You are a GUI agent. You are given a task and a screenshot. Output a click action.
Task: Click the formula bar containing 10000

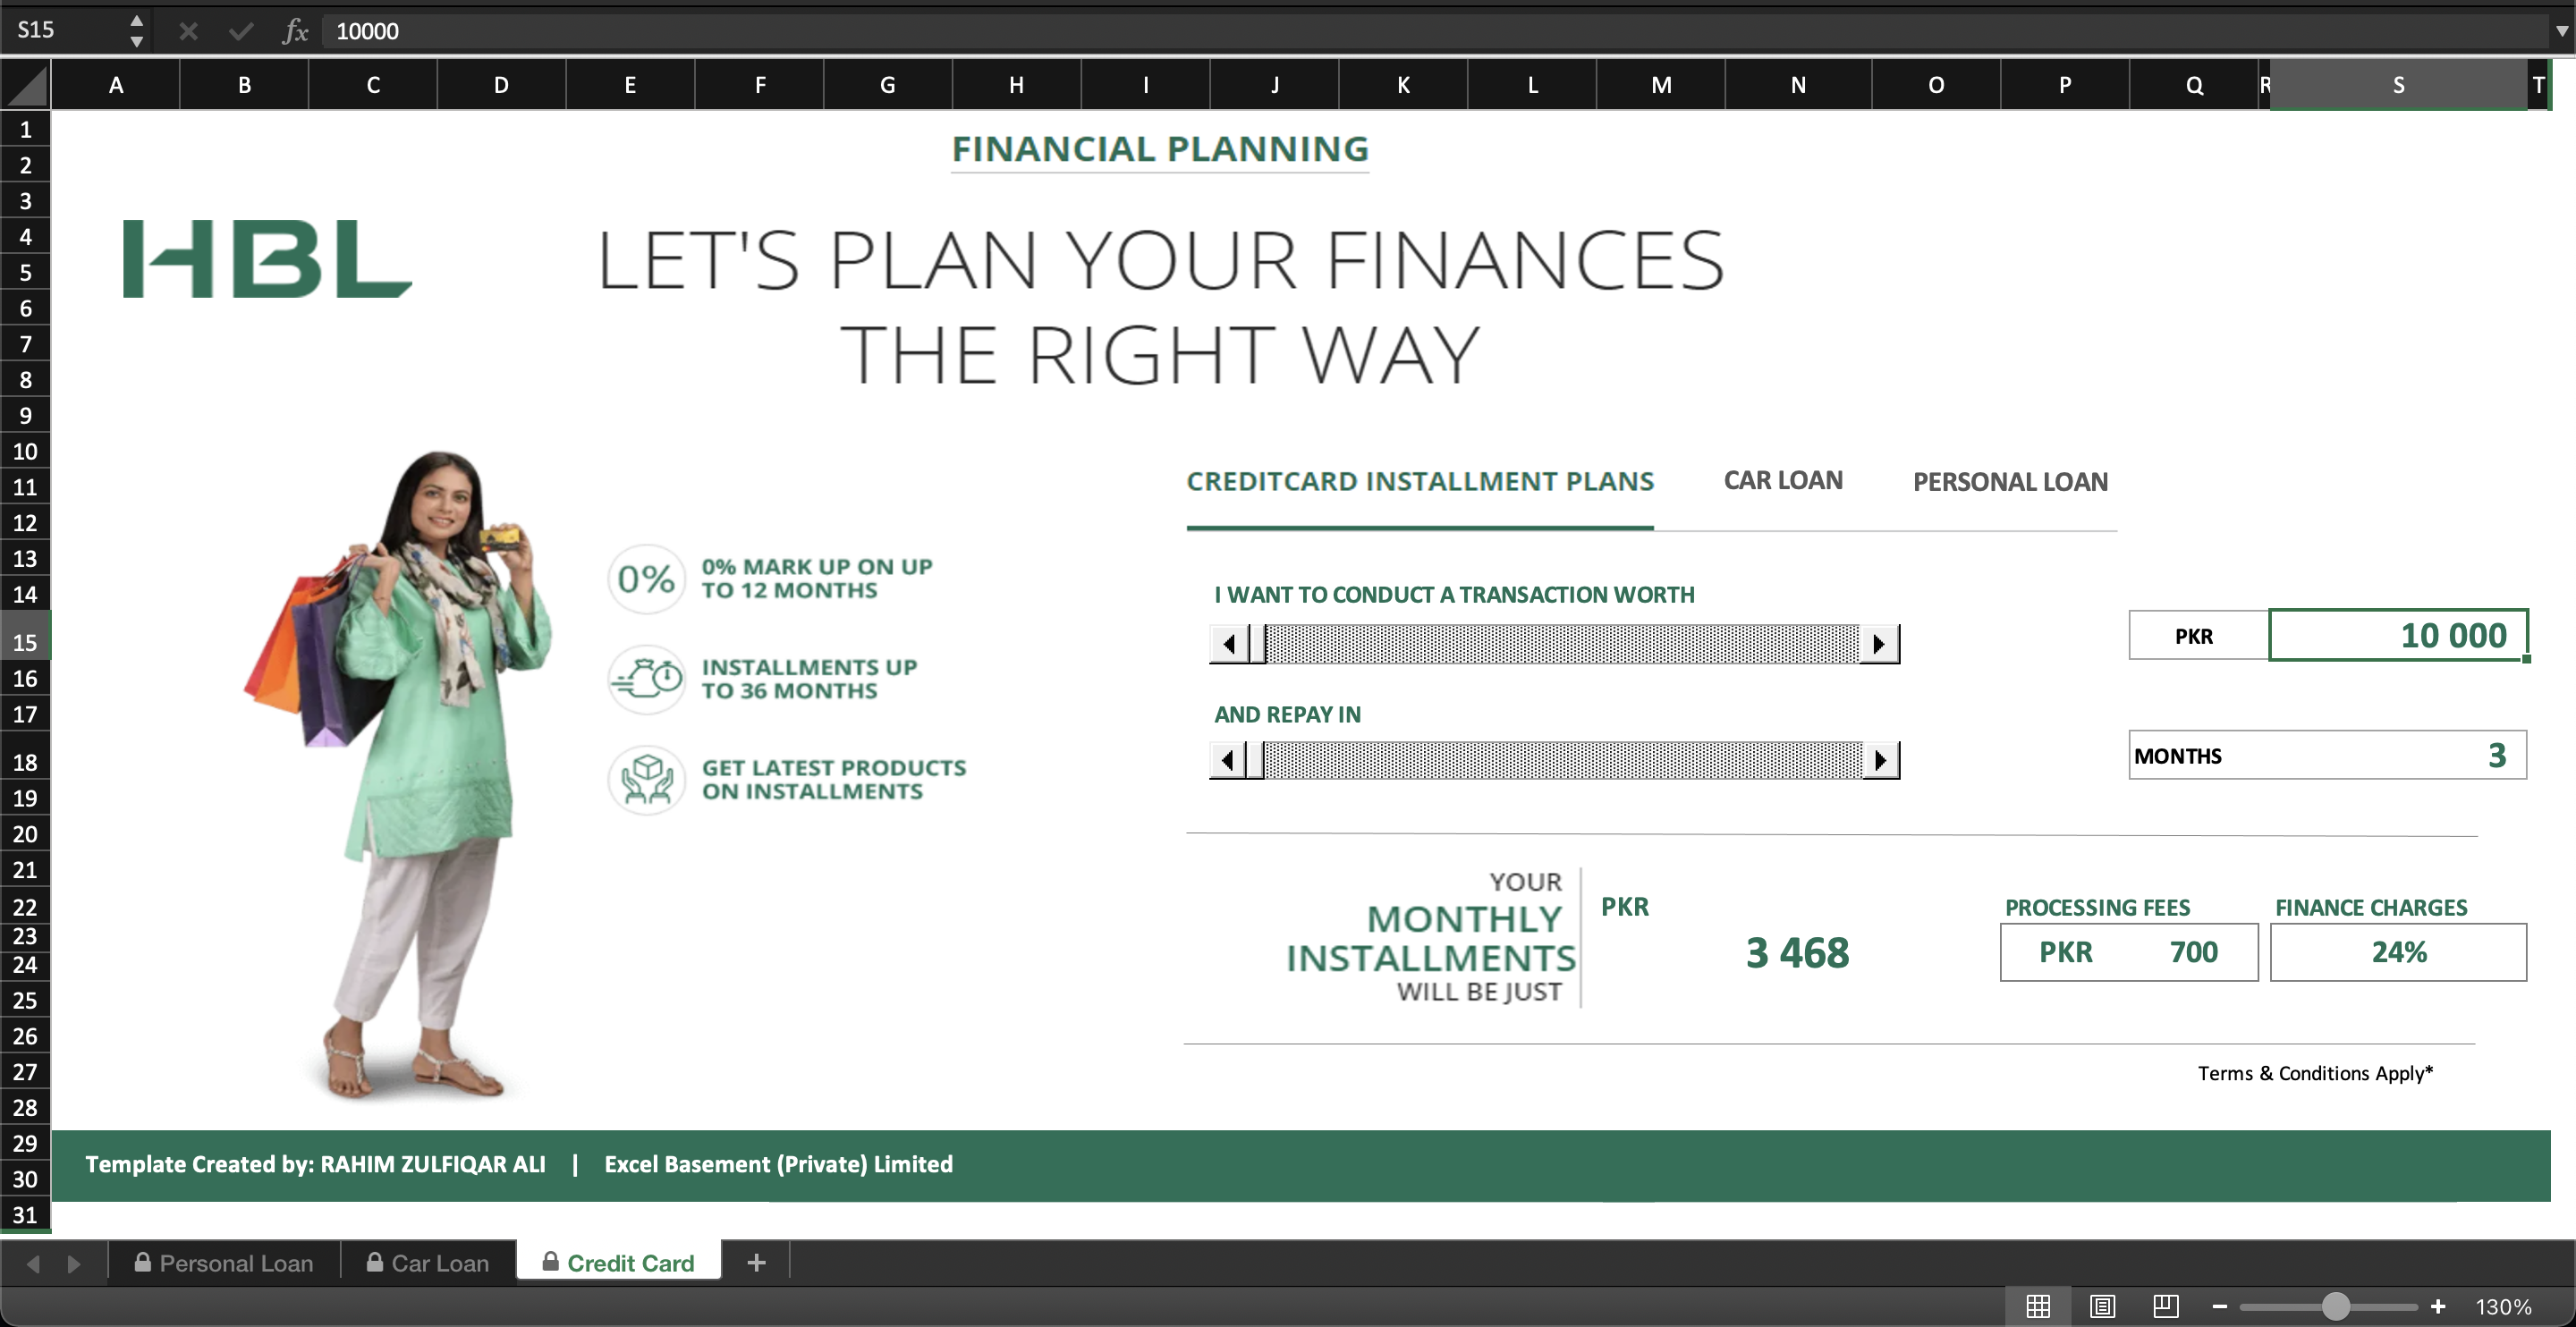tap(1435, 31)
